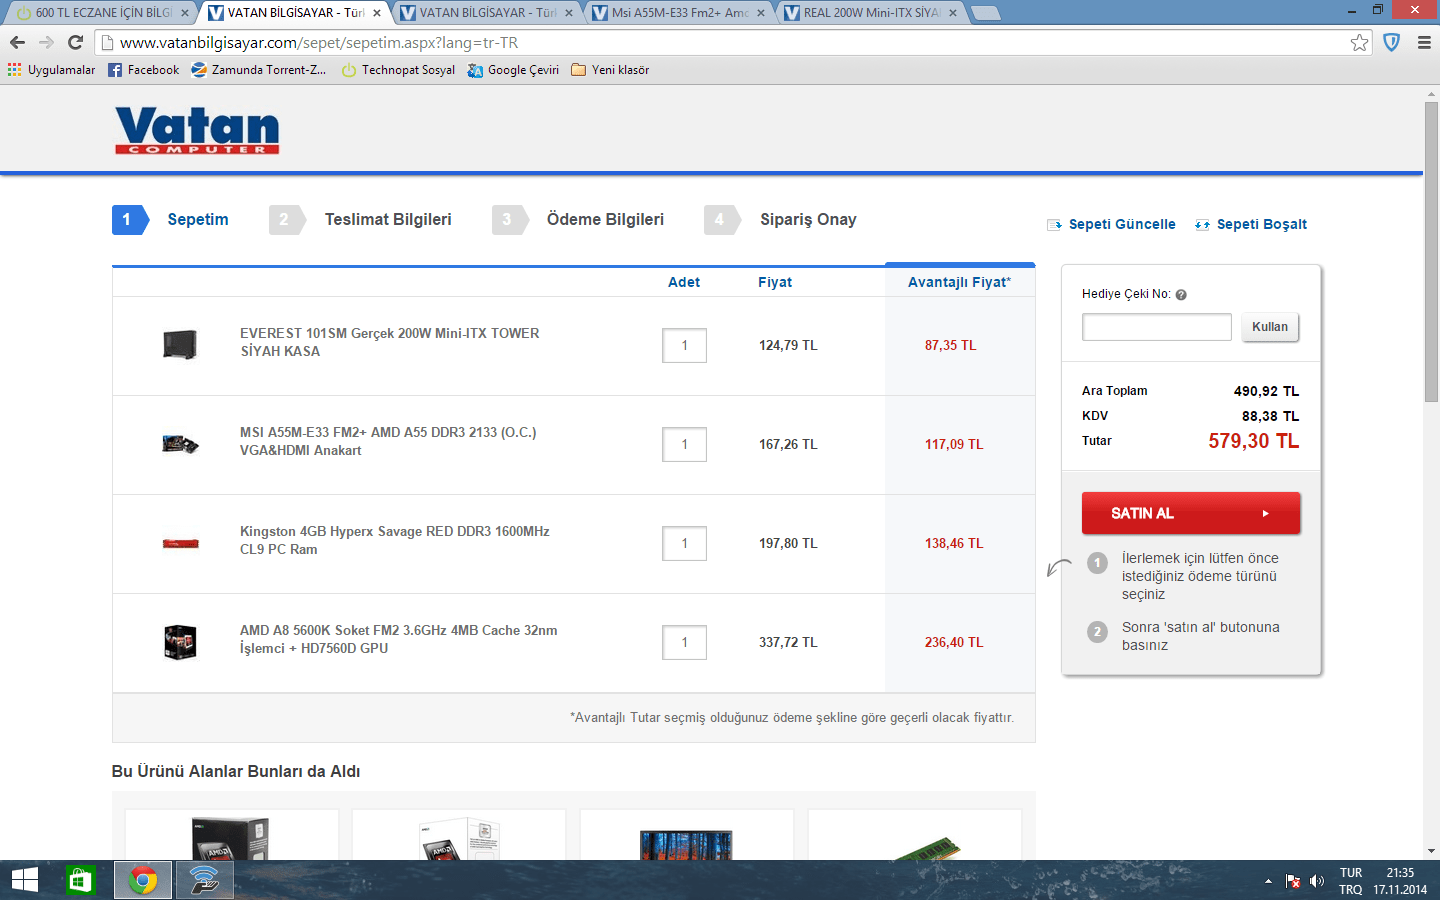Click the Tutar value 579,30 TL
Screen dimensions: 1440x900
coord(1254,441)
